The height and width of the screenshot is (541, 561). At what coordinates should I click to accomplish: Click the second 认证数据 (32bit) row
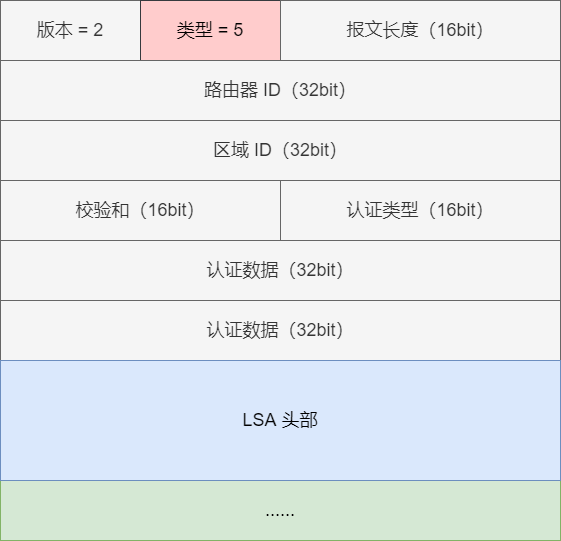[280, 331]
